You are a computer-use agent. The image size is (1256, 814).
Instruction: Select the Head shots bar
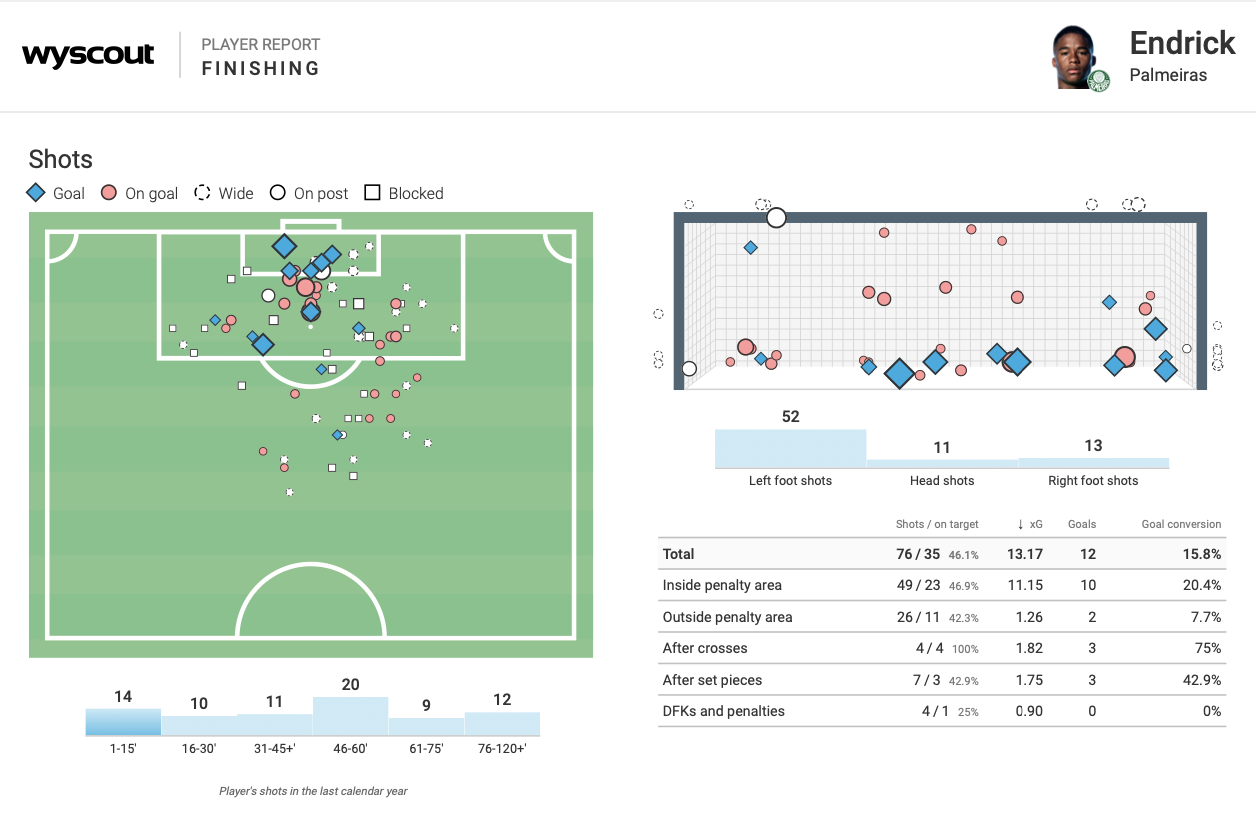[x=942, y=464]
